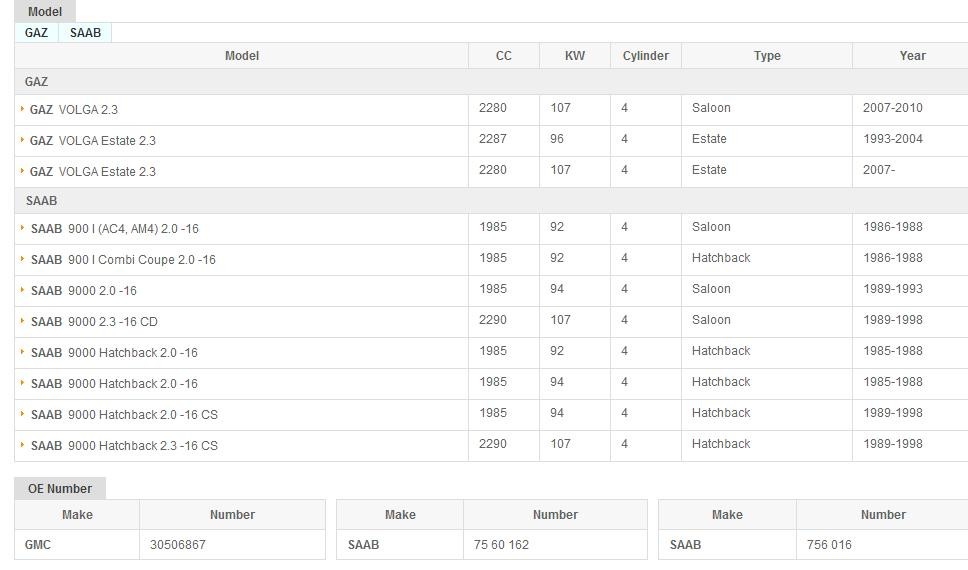Viewport: 968px width, 570px height.
Task: Switch to the SAAB tab
Action: tap(85, 33)
